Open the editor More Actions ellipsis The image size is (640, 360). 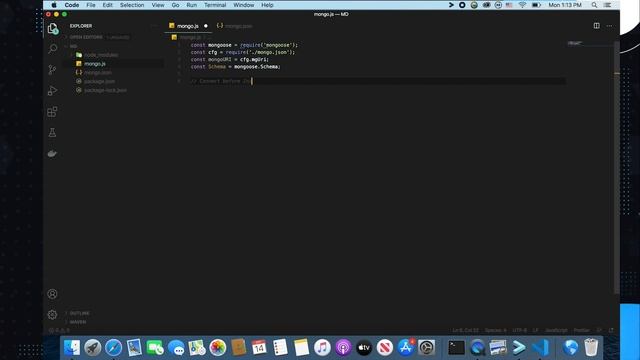point(609,26)
